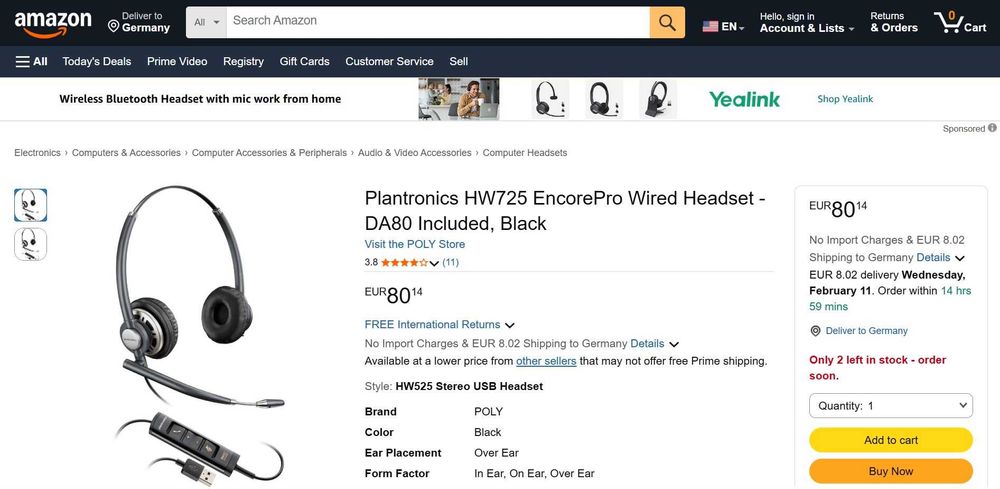Viewport: 1000px width, 489px height.
Task: Visit the POLY Store link
Action: pyautogui.click(x=414, y=244)
